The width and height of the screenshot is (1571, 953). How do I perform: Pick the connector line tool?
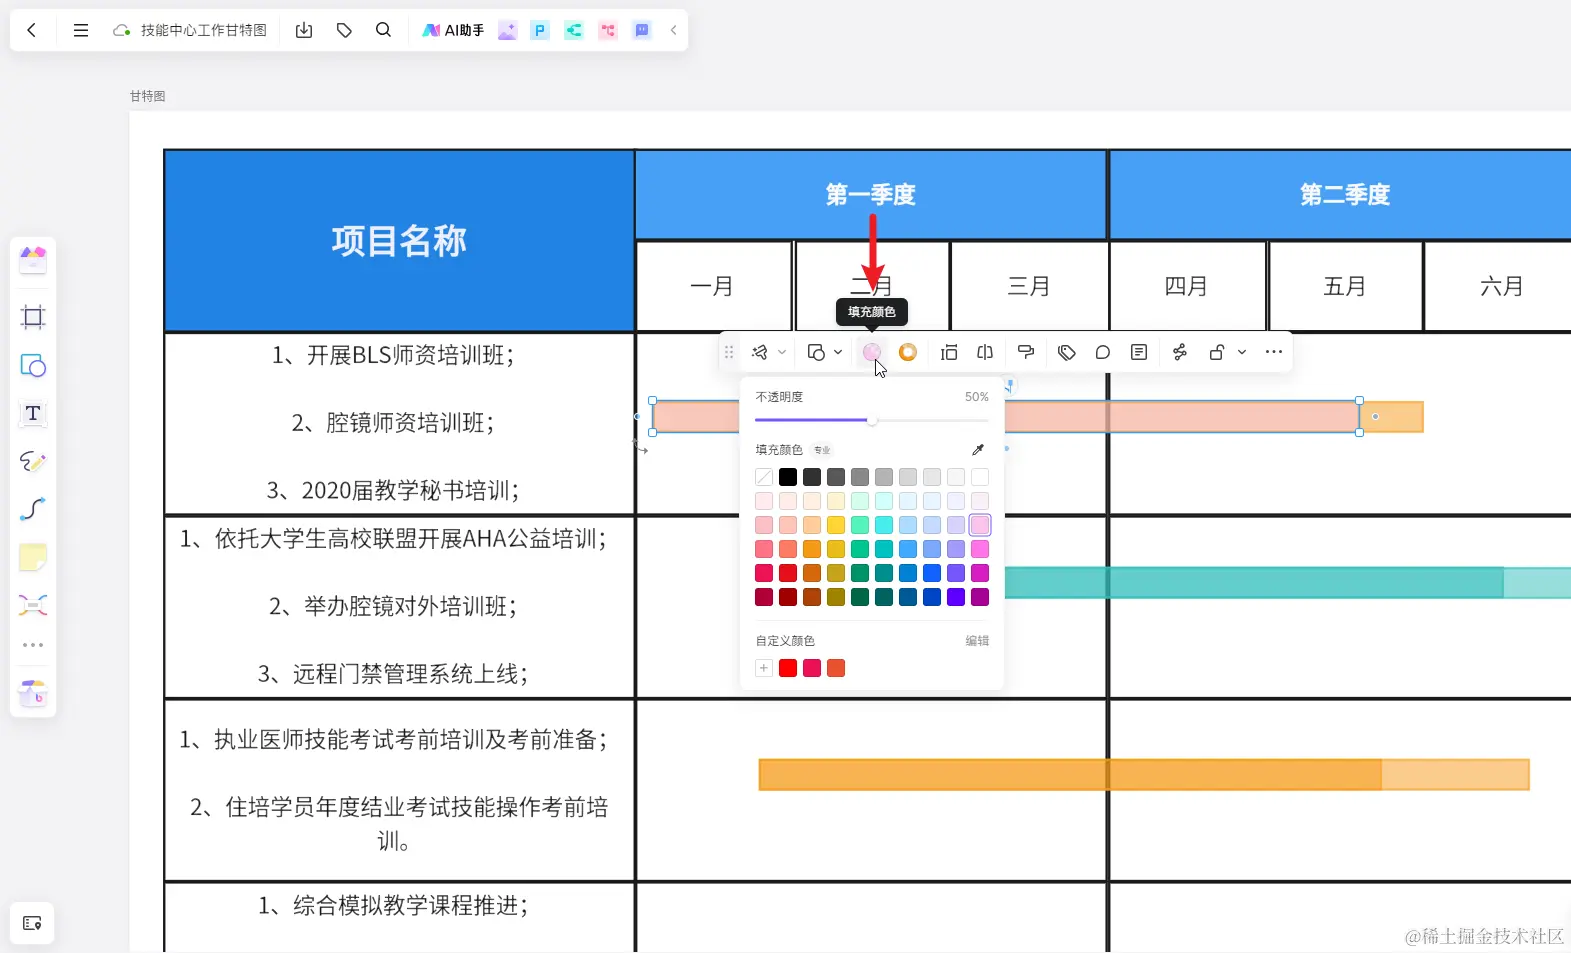[x=33, y=509]
